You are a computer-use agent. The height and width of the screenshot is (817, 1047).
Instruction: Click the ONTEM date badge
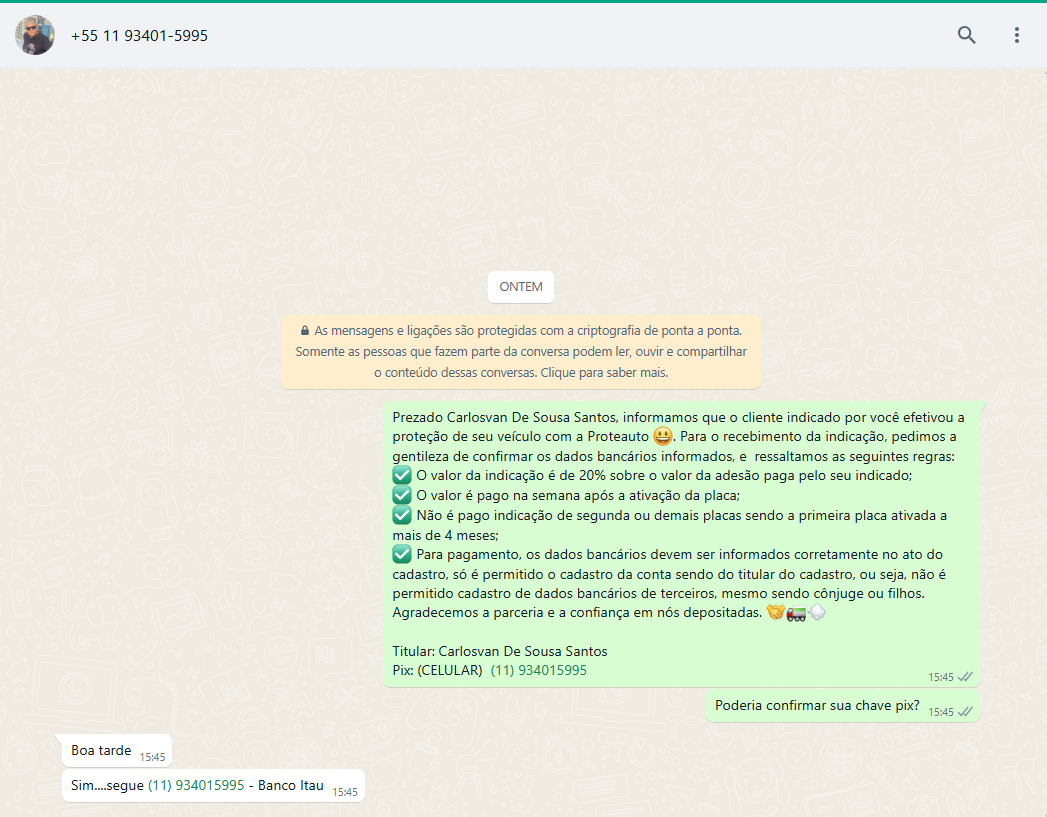[x=520, y=287]
